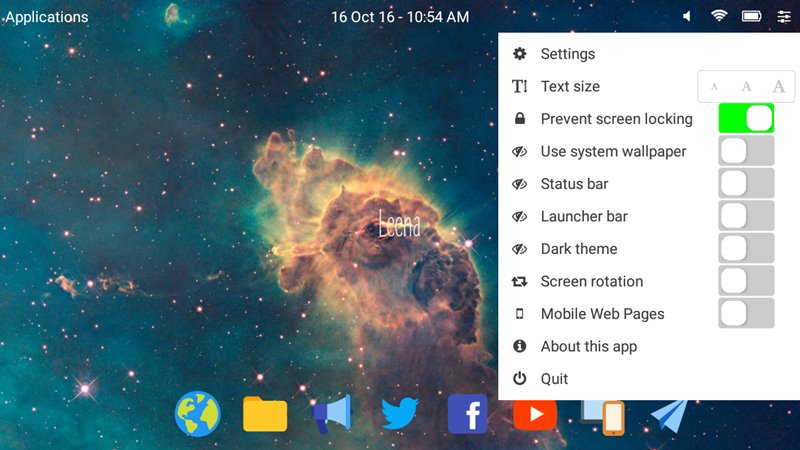Click the rotation arrows icon

519,281
